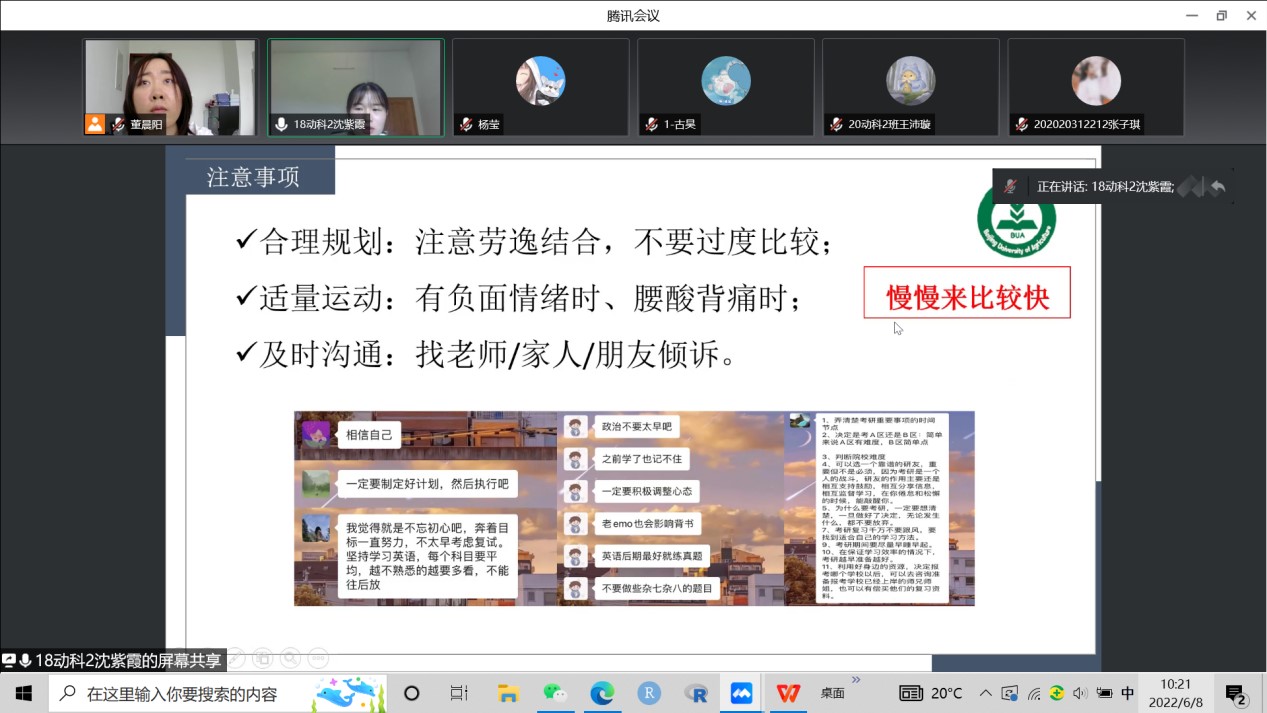This screenshot has width=1267, height=713.
Task: Open the speaker volume control in the tray
Action: pos(1080,693)
